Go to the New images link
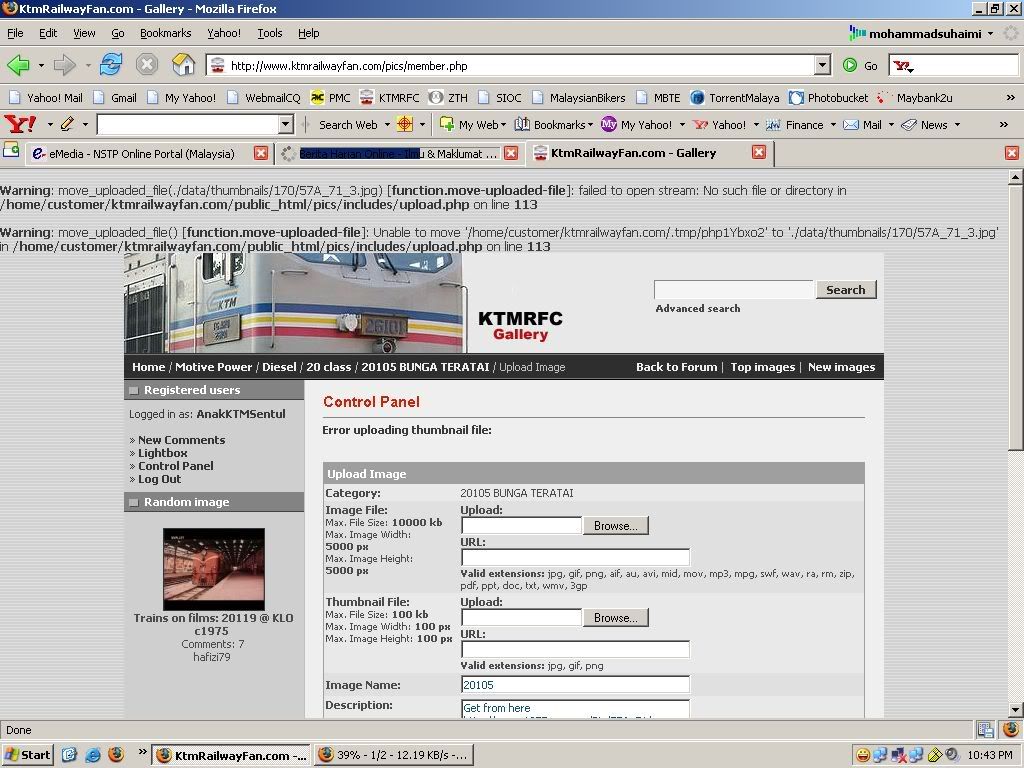The image size is (1024, 768). [x=841, y=367]
